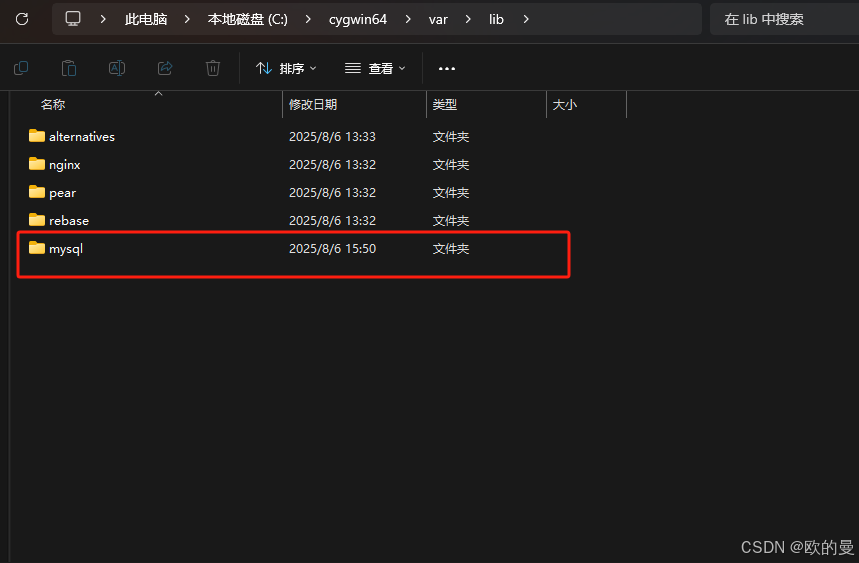Select the pear folder icon
The height and width of the screenshot is (563, 859).
[37, 192]
